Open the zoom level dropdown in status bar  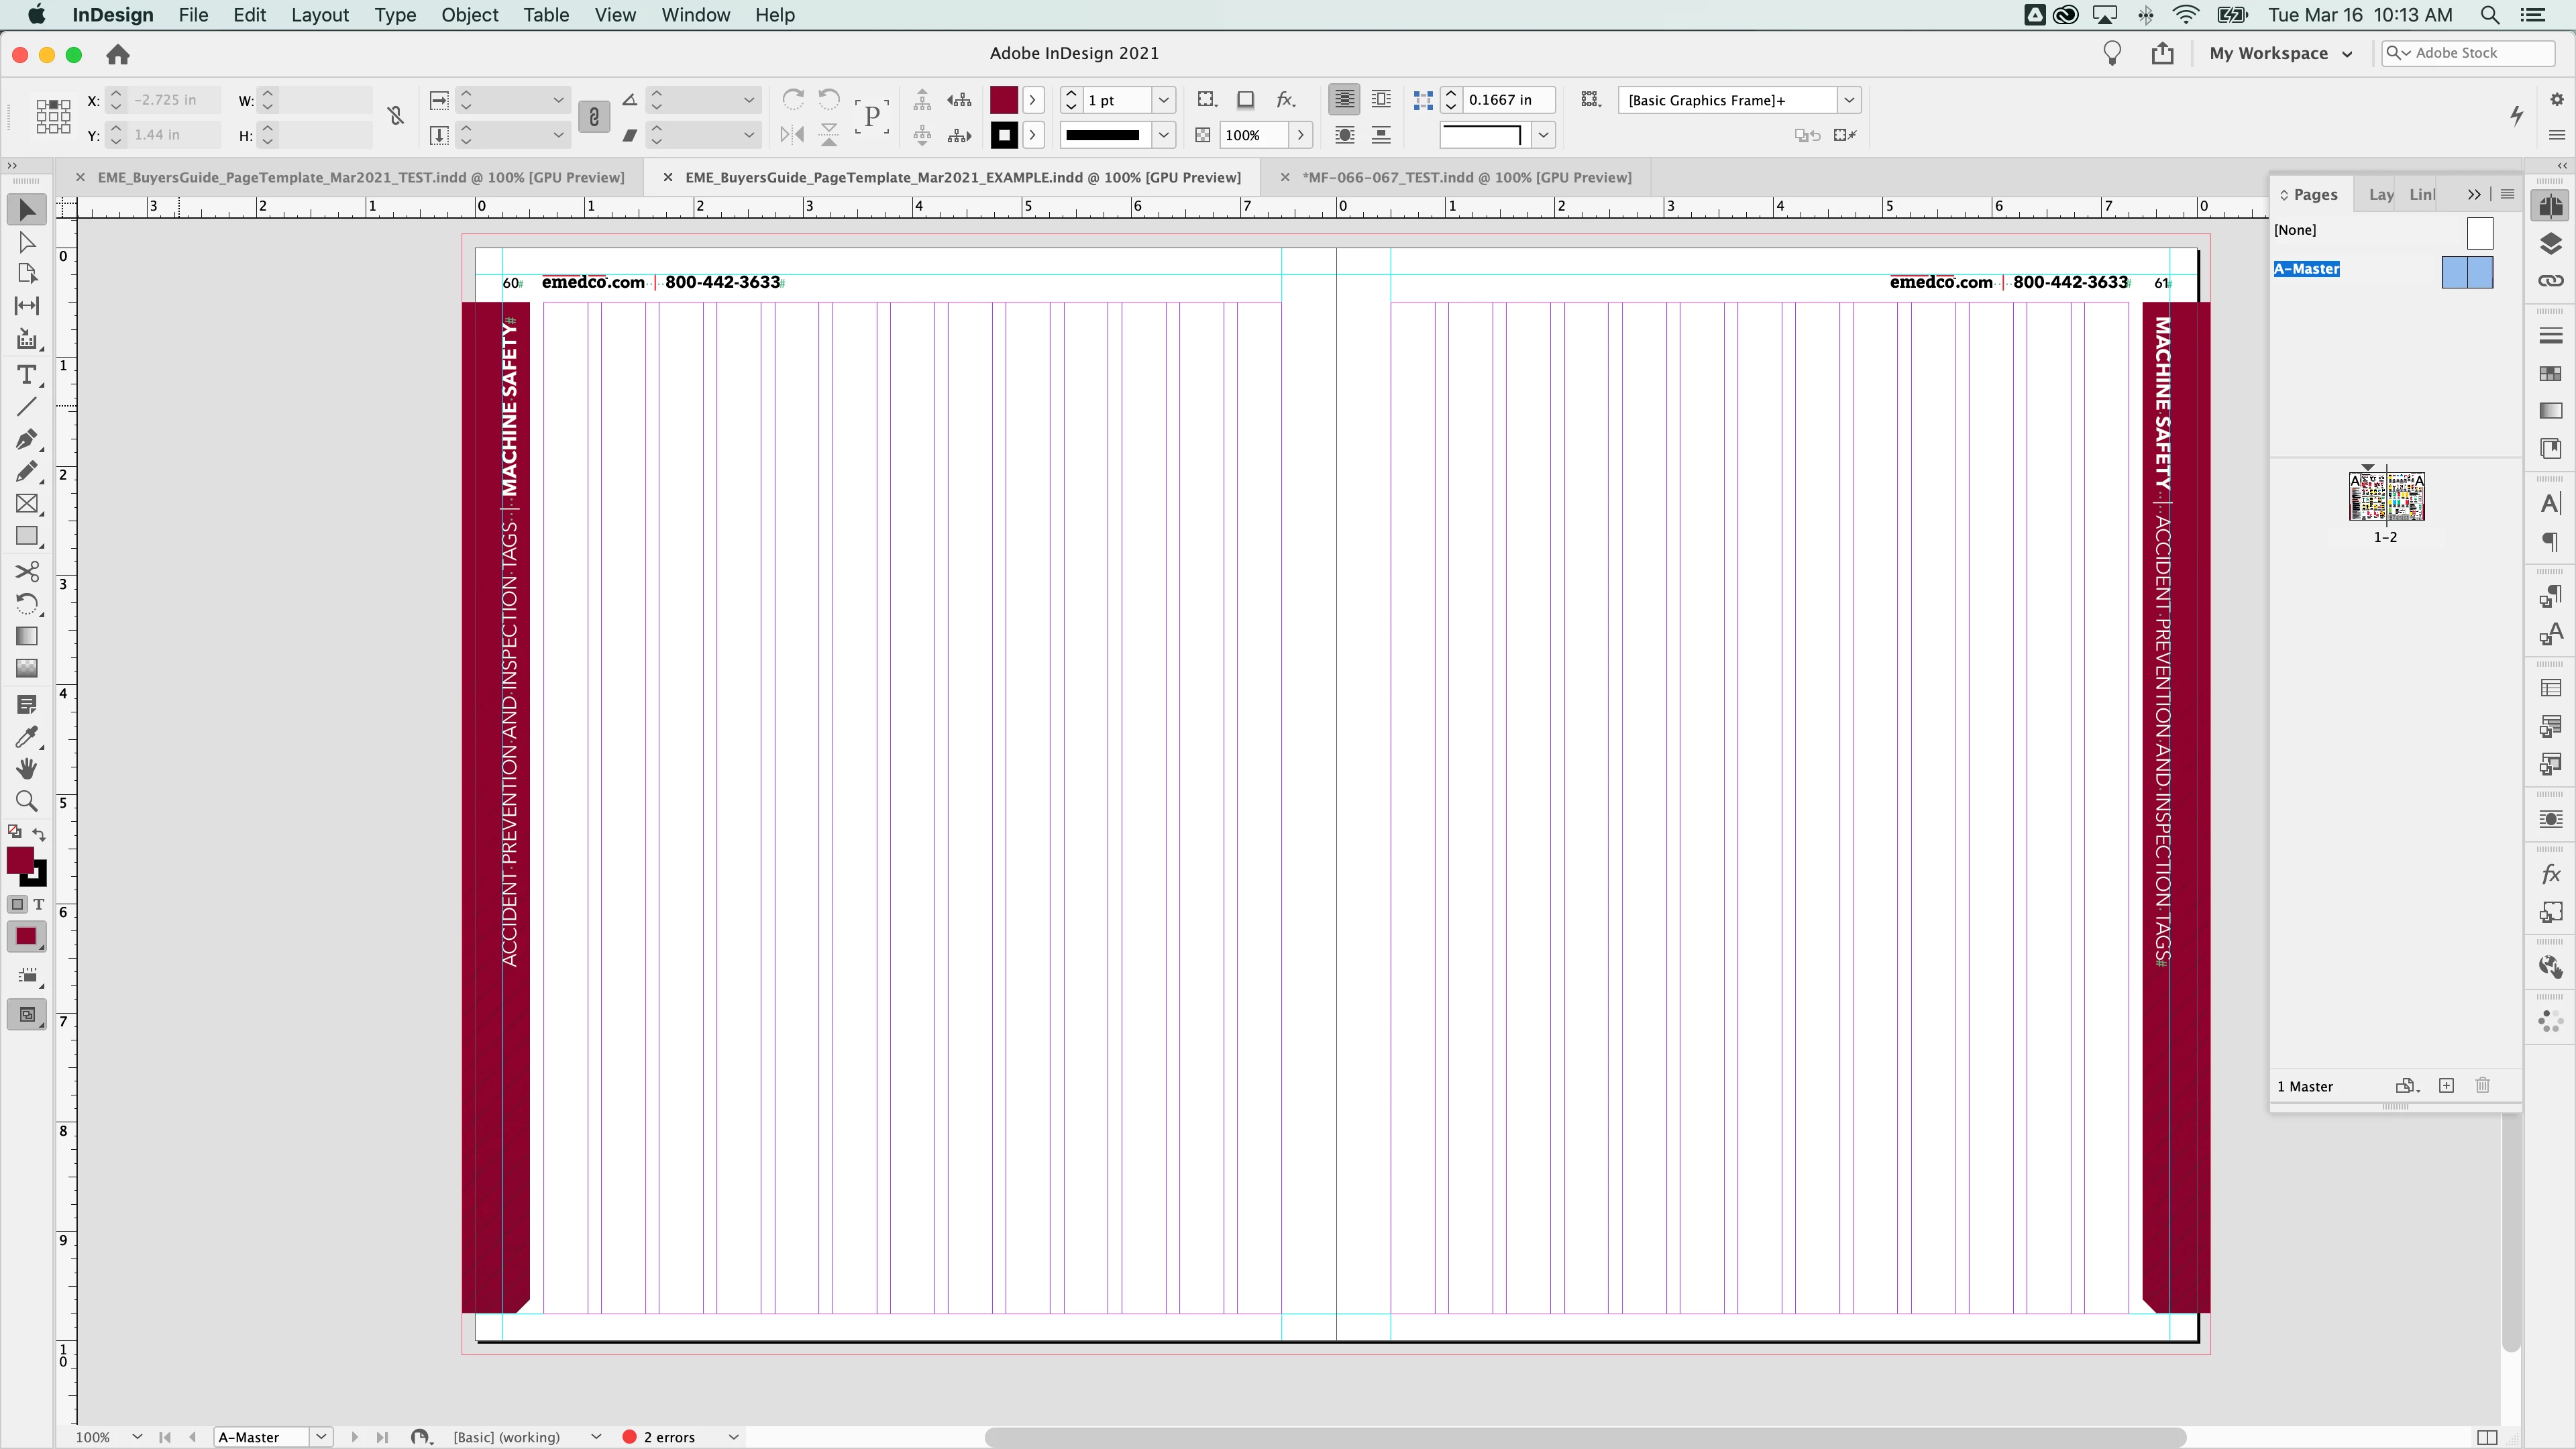[x=137, y=1437]
